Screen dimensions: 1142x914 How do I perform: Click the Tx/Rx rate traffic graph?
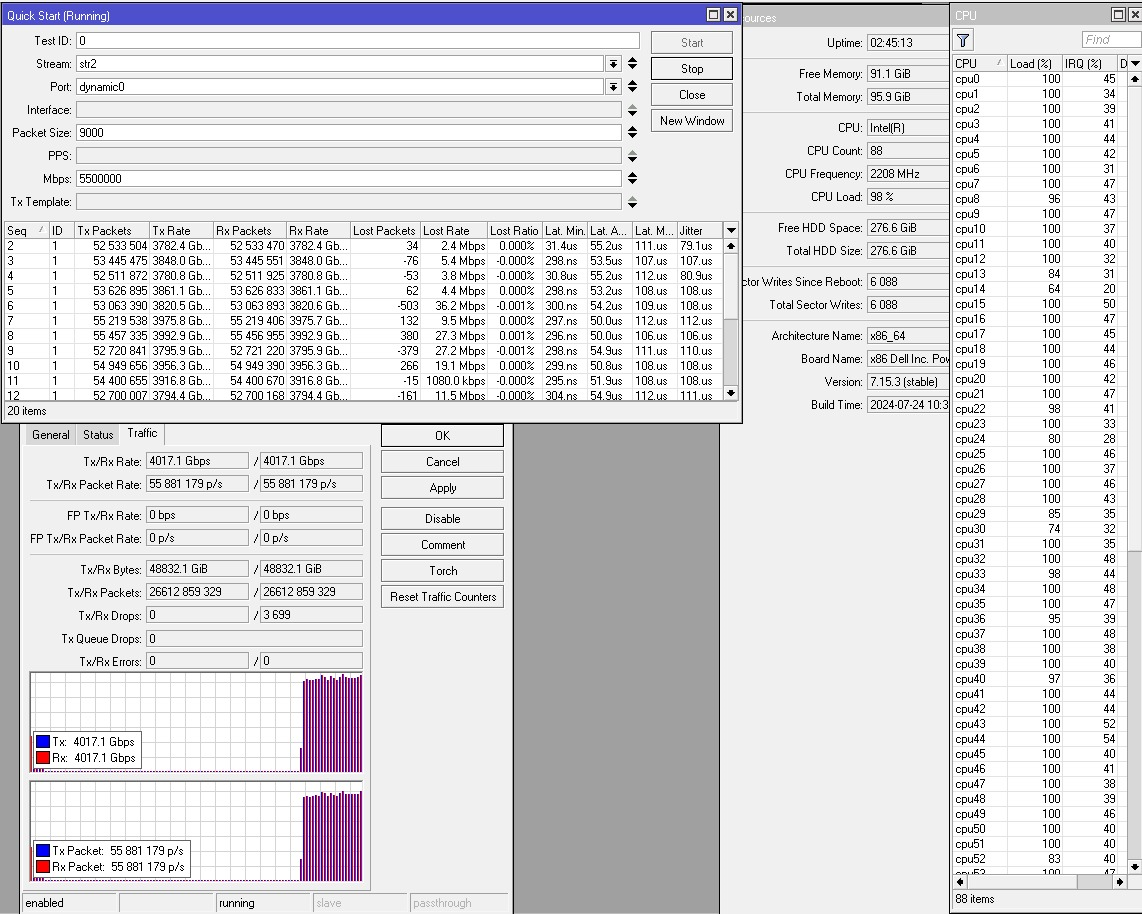click(x=196, y=722)
